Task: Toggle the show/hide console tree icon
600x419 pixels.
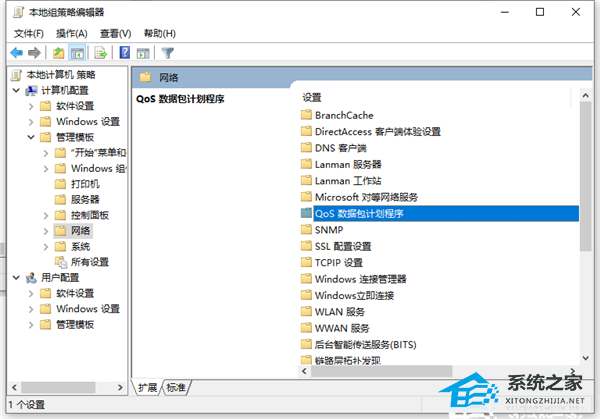Action: (x=77, y=53)
